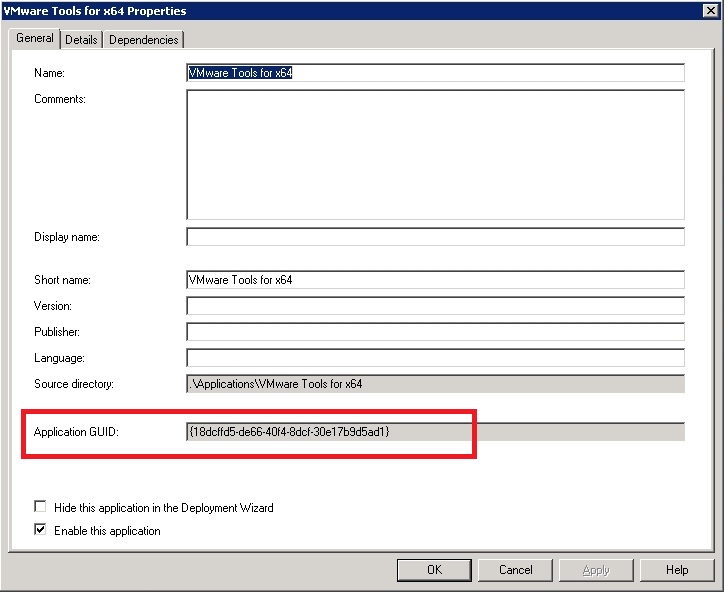The image size is (724, 592).
Task: Click the Publisher label
Action: 57,332
